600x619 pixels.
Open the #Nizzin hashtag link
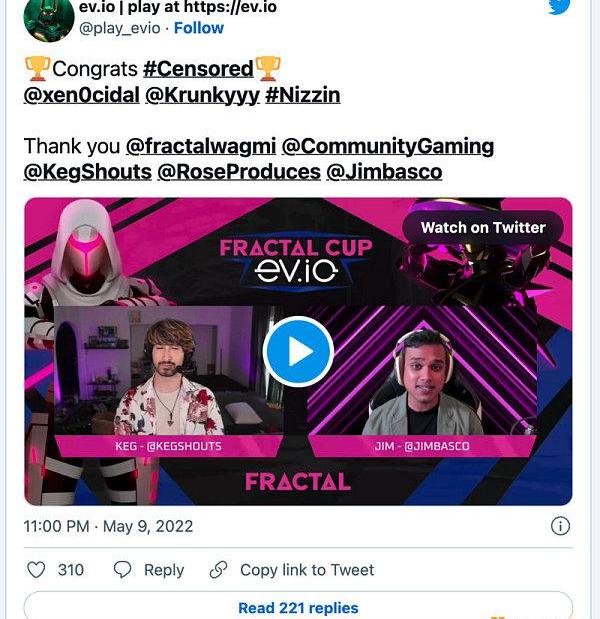(303, 95)
